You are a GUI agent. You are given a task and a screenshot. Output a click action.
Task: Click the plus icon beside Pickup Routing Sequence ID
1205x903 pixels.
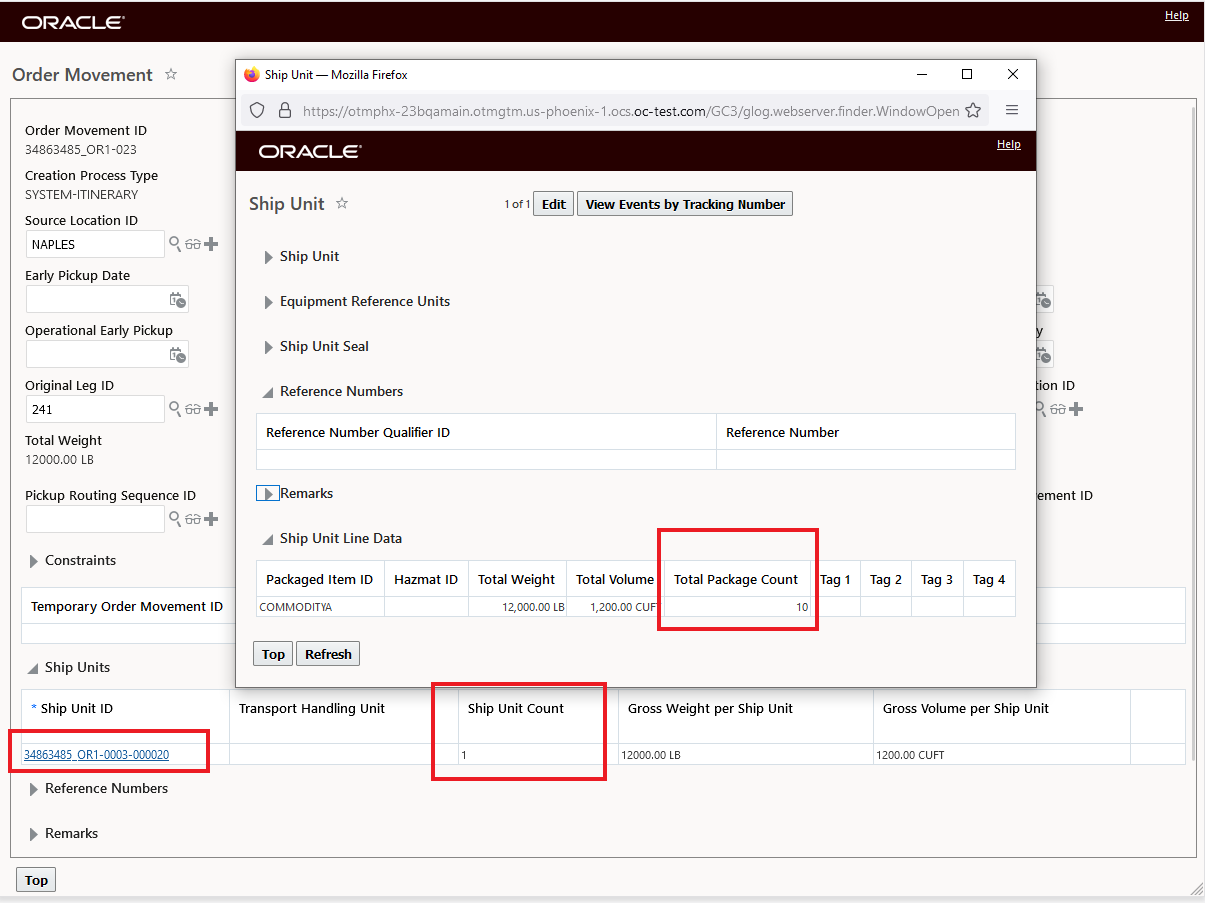(x=211, y=519)
